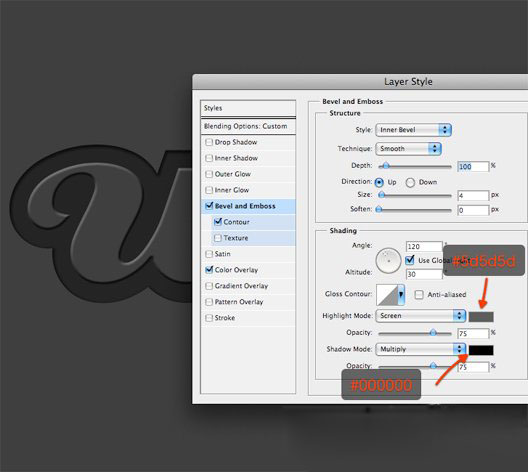Click the black shadow color swatch
The width and height of the screenshot is (528, 472).
tap(481, 350)
